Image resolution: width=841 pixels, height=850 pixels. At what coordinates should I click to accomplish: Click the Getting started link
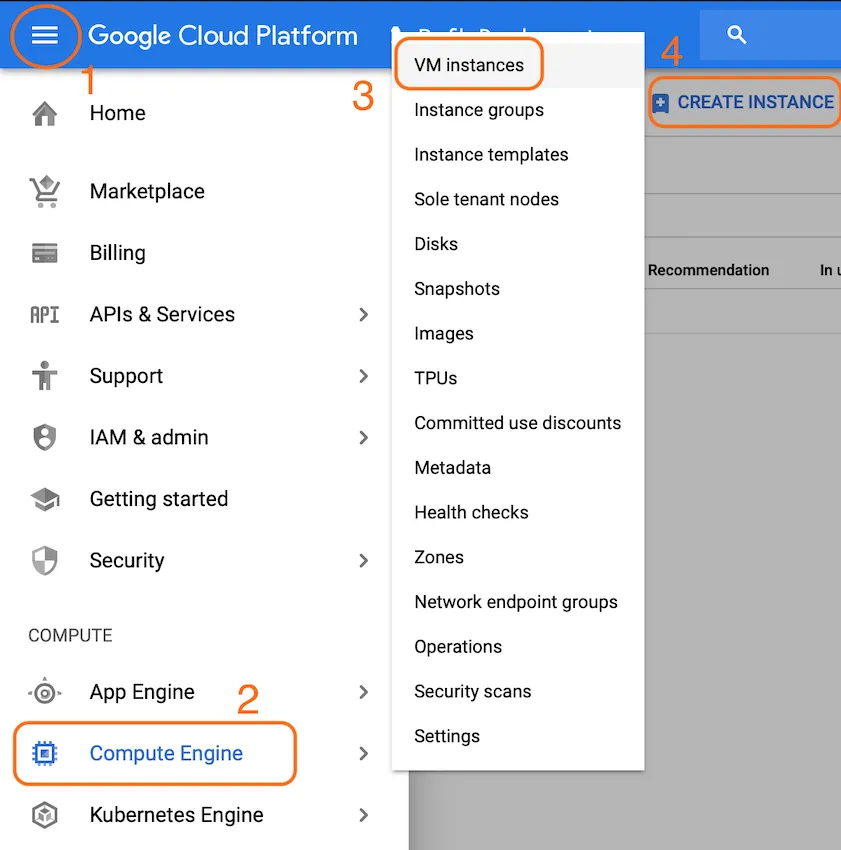pos(159,499)
